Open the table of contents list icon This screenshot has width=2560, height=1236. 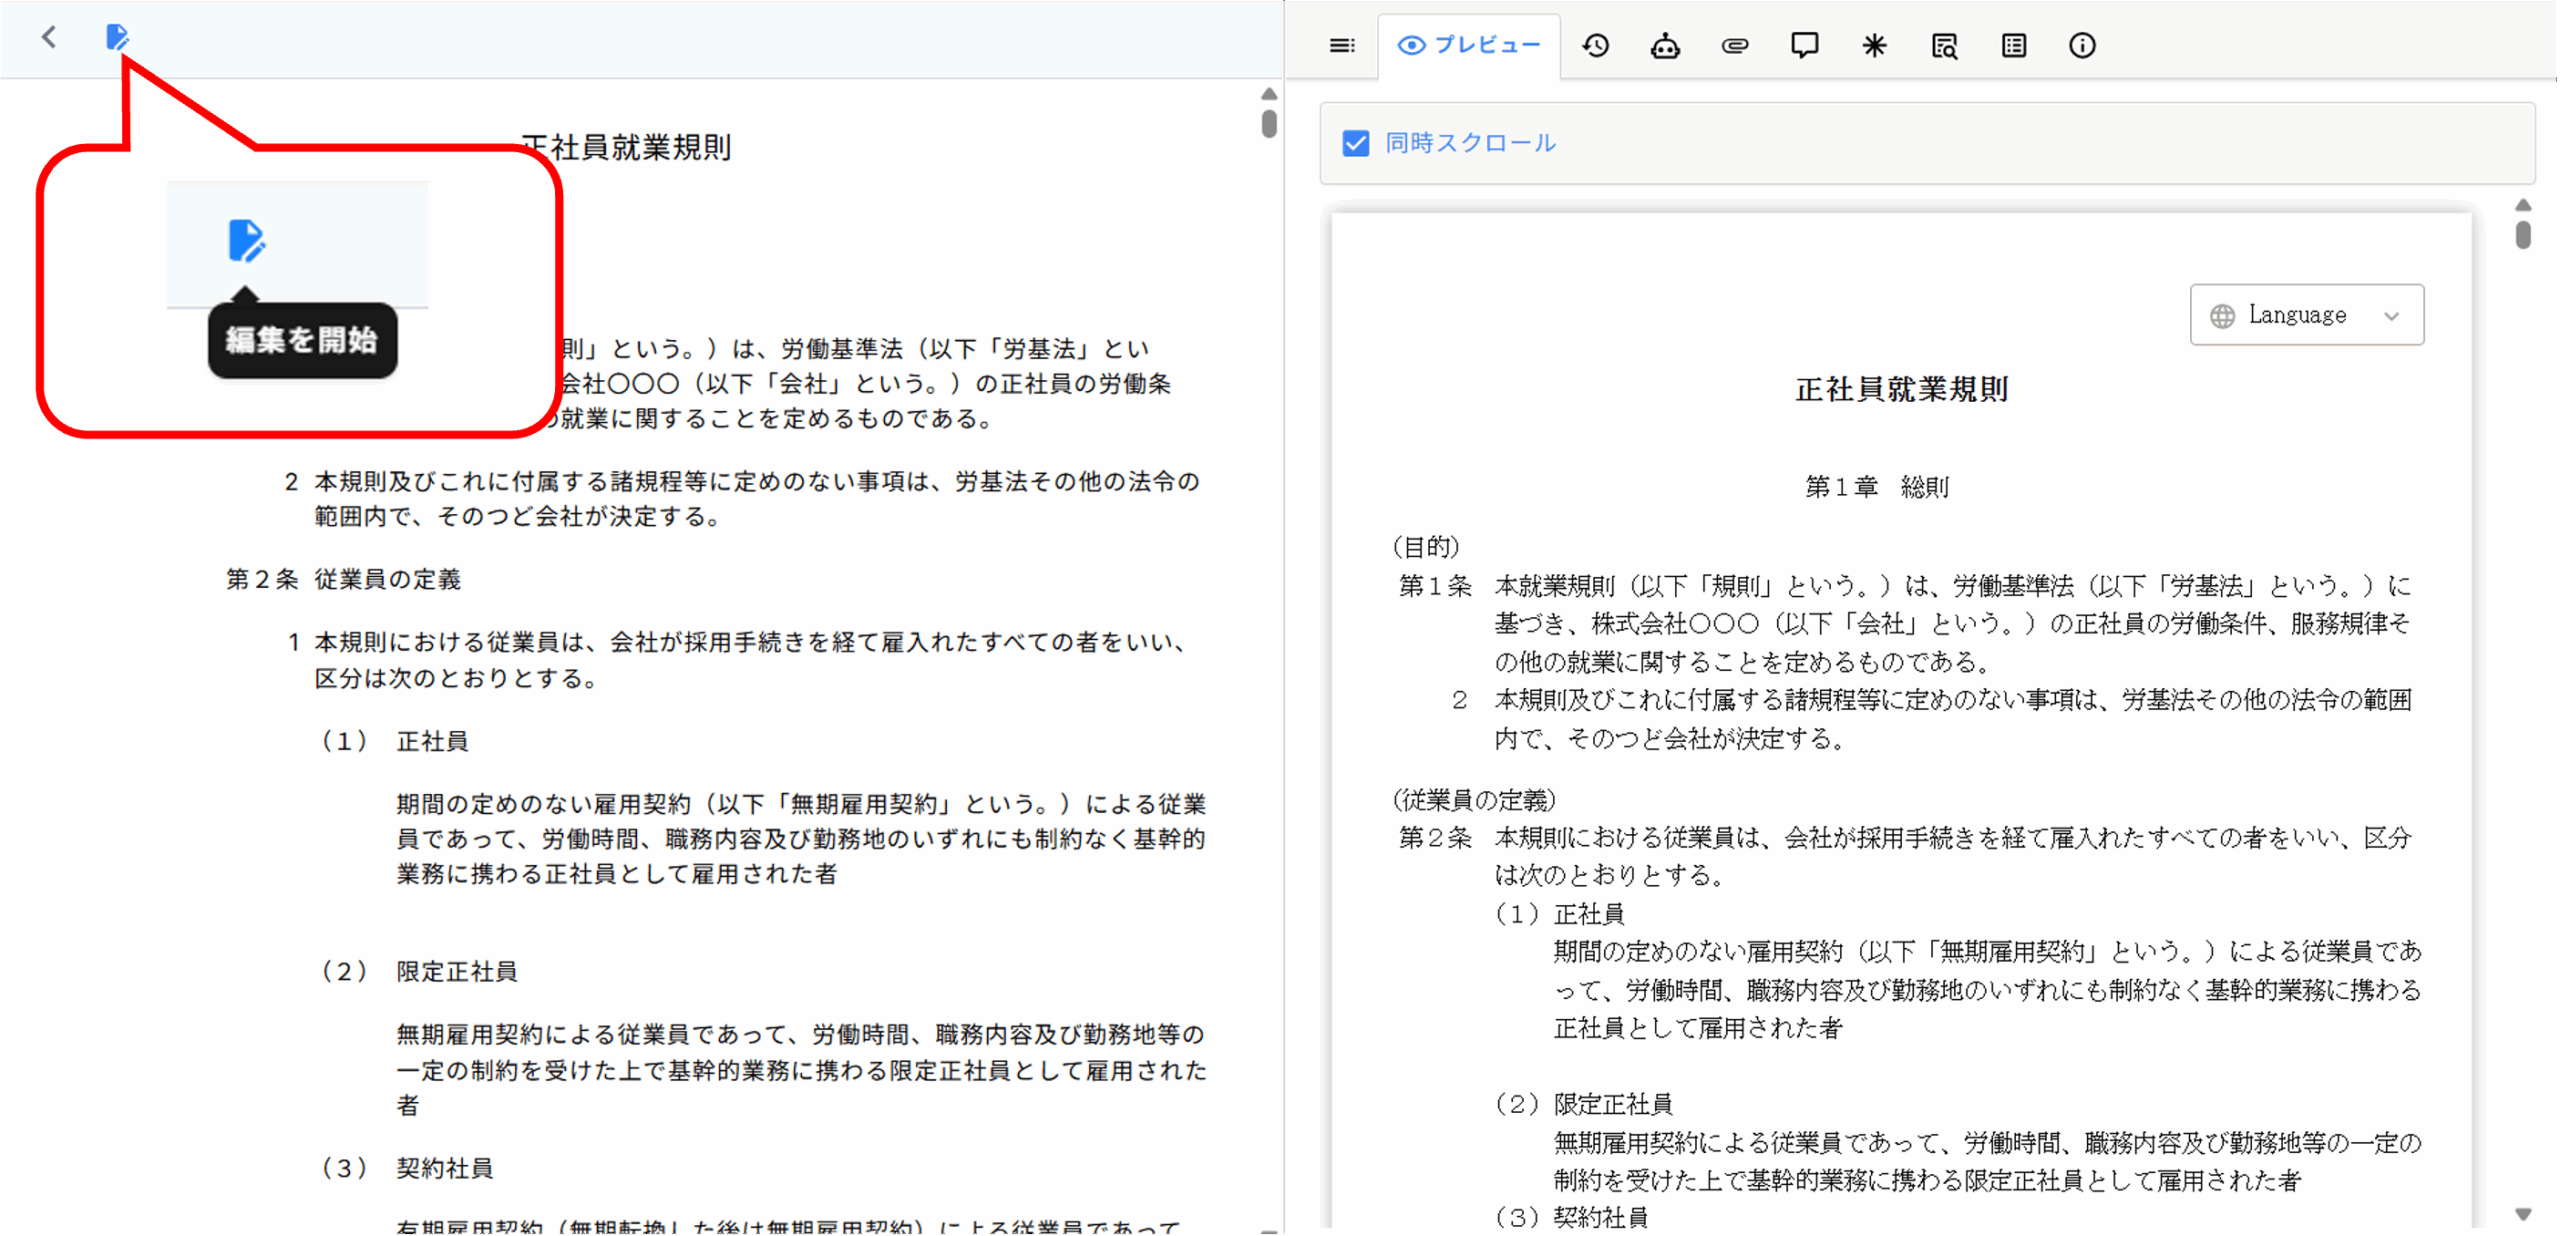1341,45
